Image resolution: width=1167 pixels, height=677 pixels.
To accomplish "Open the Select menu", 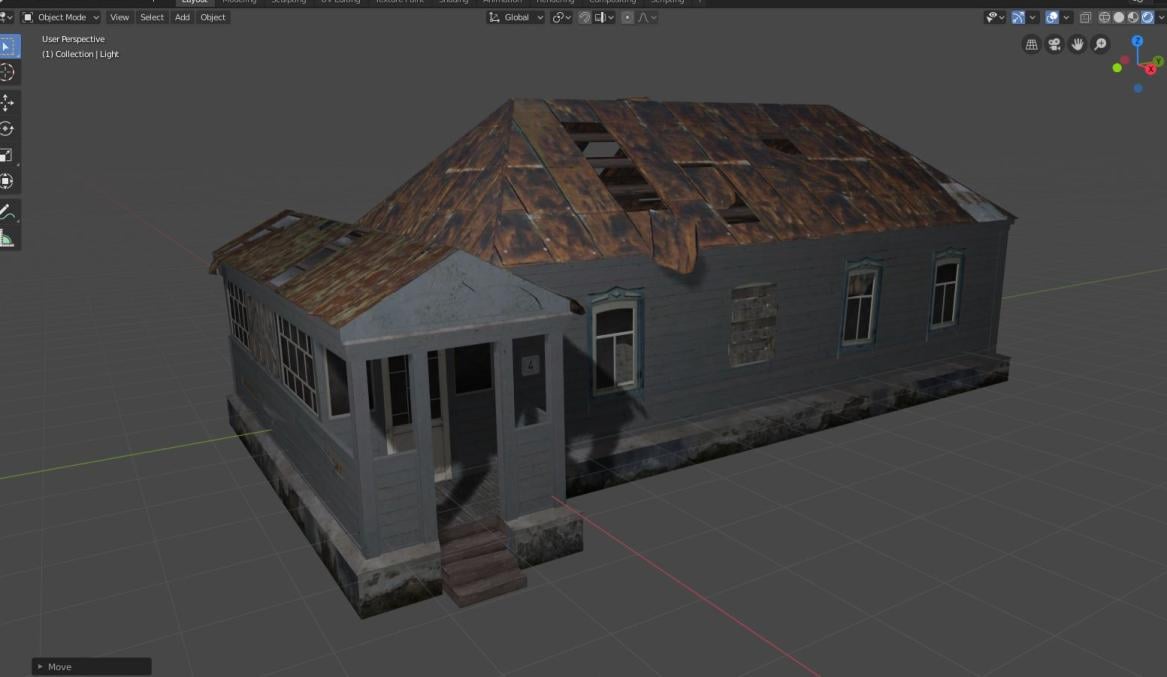I will pos(152,17).
